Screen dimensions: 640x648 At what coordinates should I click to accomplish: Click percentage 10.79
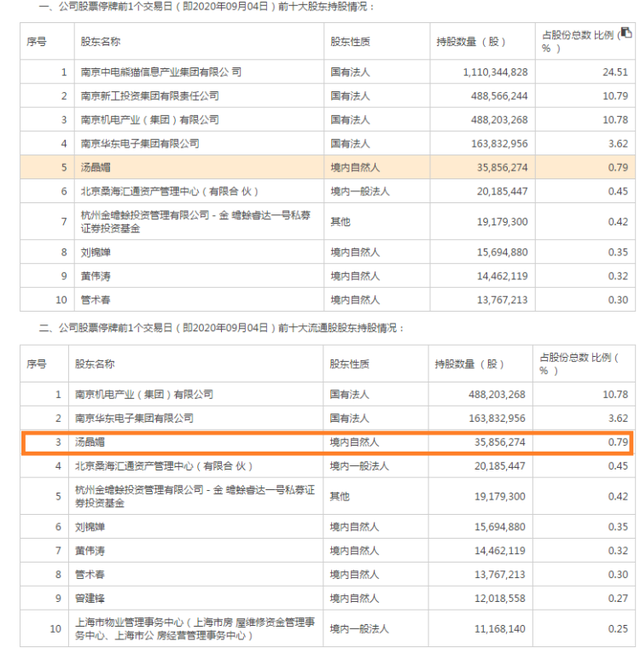point(615,96)
